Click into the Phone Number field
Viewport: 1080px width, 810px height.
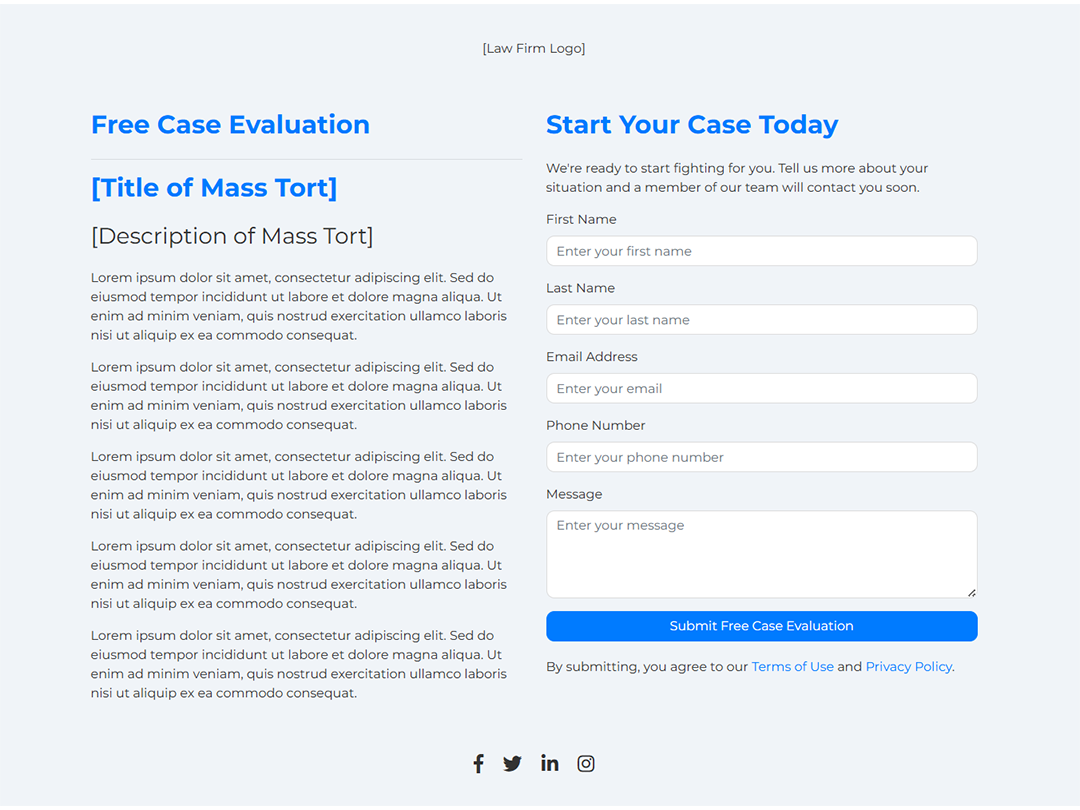[x=762, y=457]
